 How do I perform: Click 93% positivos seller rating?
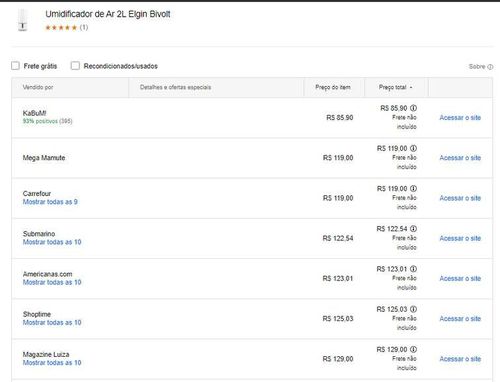40,121
